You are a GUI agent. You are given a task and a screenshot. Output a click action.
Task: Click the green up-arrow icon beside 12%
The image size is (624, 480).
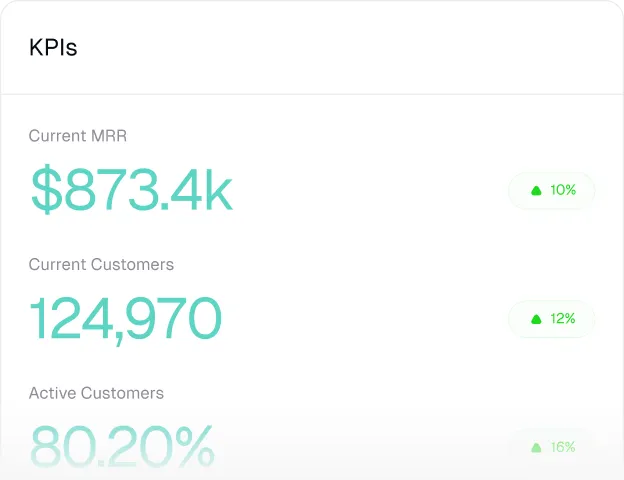536,319
